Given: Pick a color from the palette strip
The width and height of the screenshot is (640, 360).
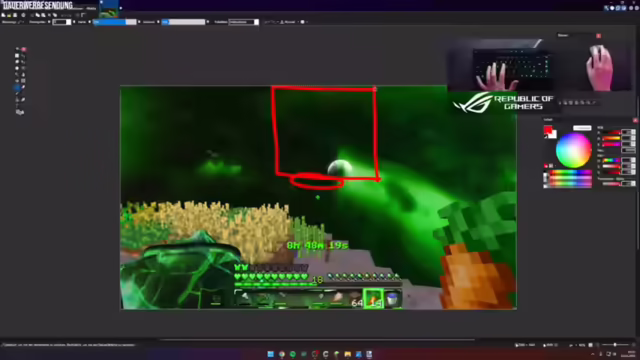Looking at the screenshot, I should pos(570,179).
